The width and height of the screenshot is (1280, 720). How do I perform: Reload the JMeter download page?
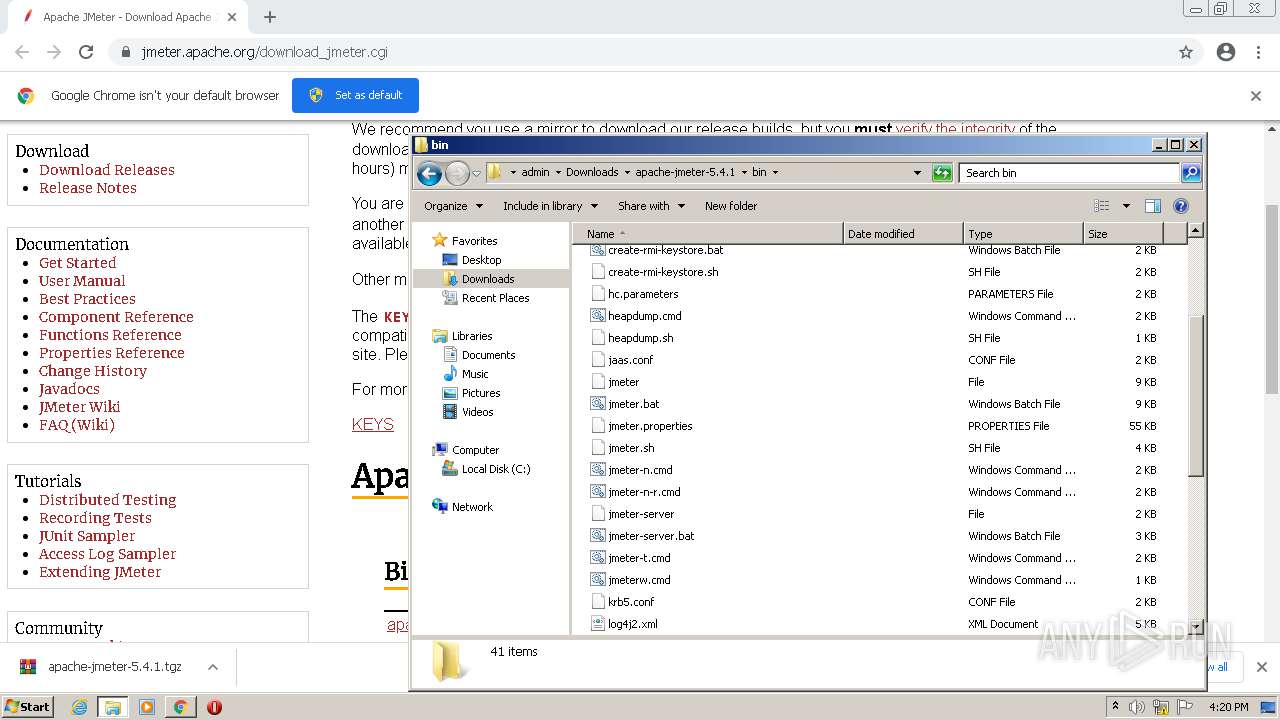click(86, 52)
